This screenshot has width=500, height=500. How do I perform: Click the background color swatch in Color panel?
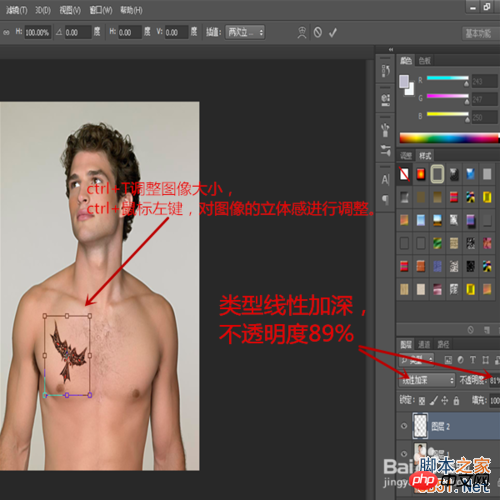tap(411, 90)
